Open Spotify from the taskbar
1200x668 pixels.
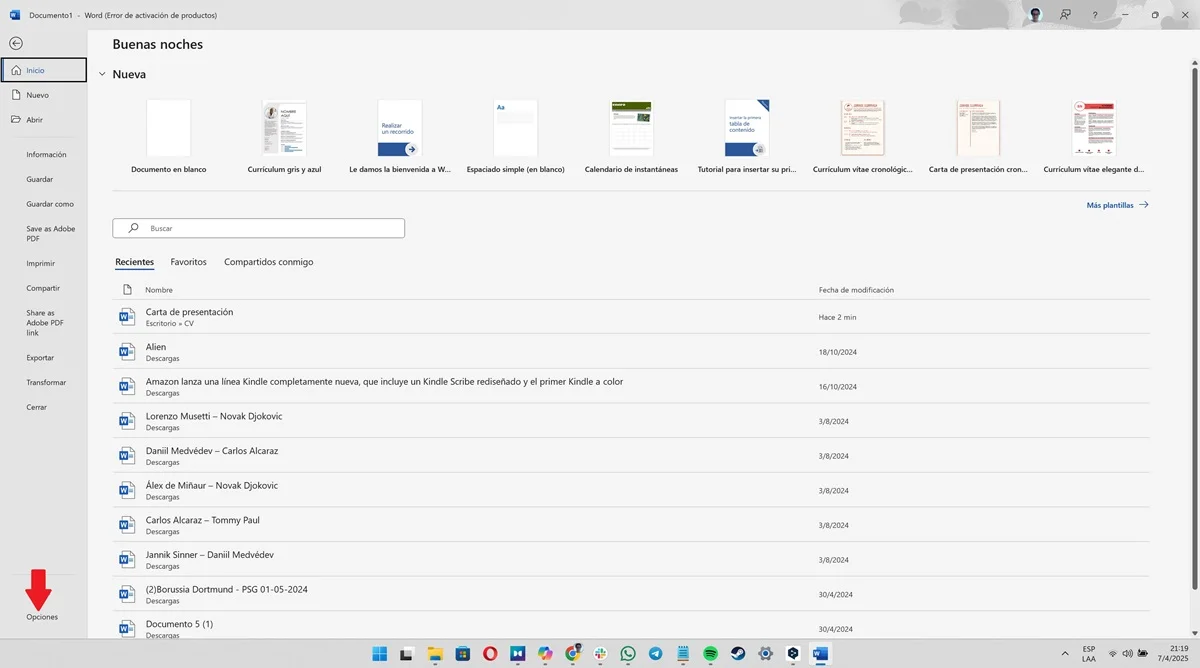[710, 654]
